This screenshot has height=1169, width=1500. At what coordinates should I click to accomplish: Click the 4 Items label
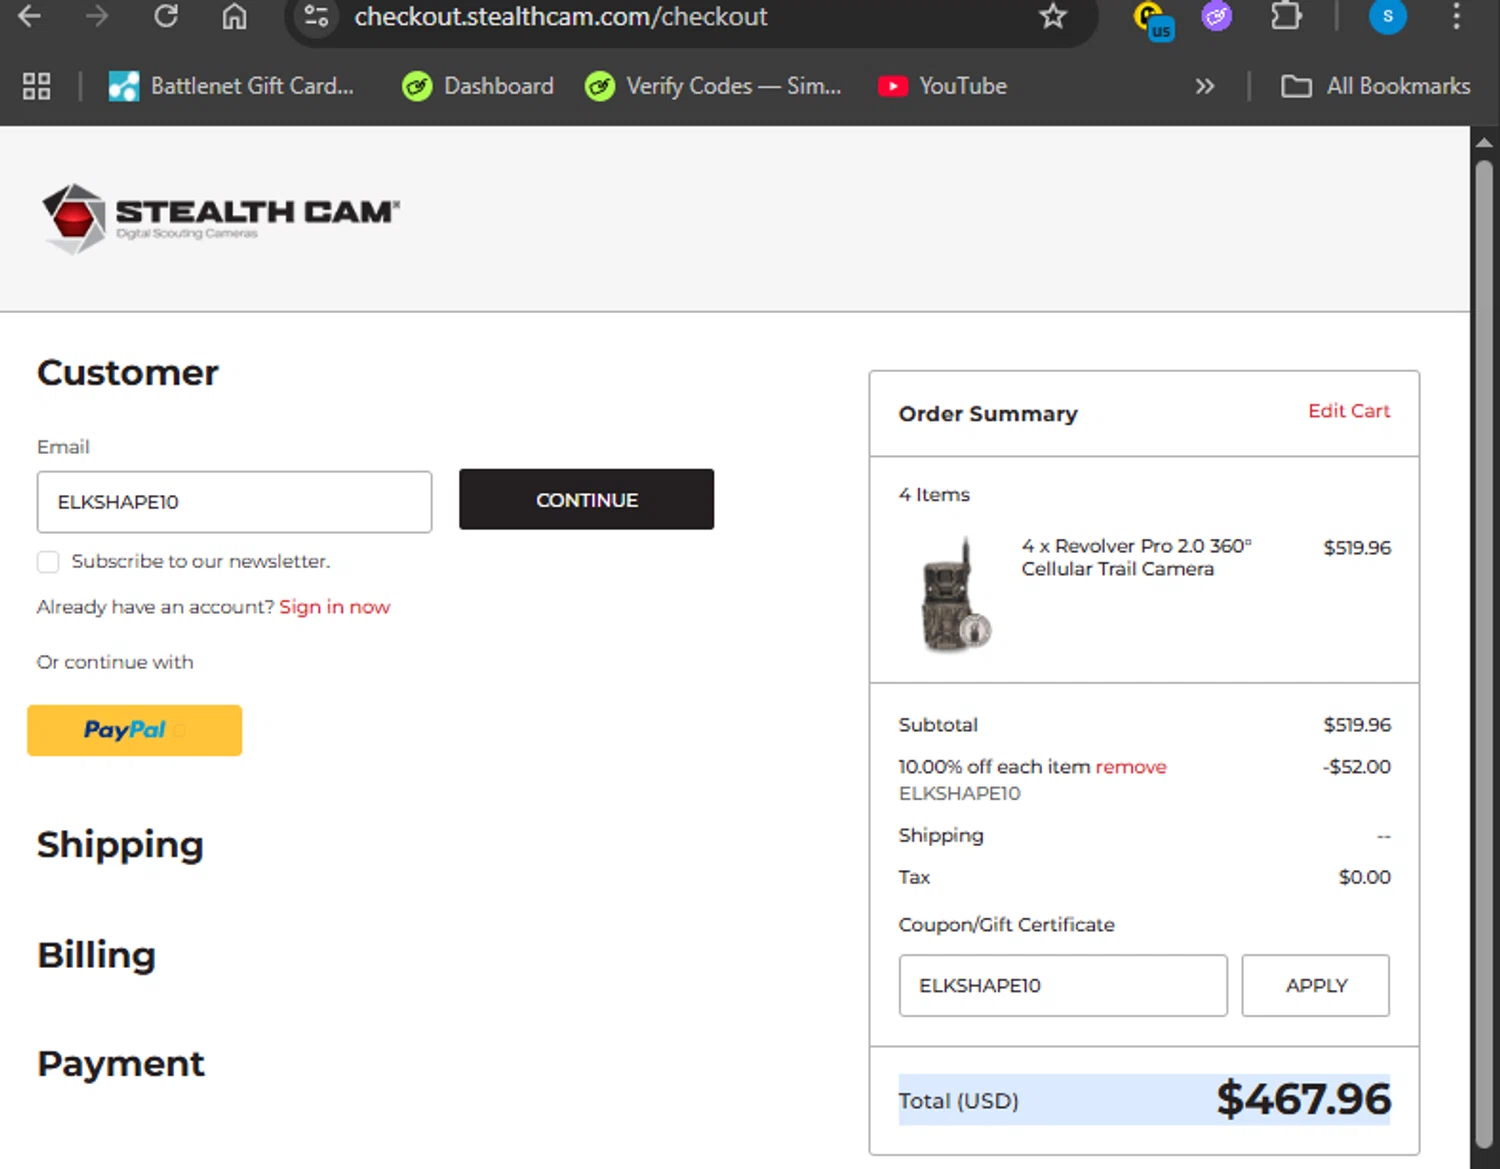tap(934, 494)
